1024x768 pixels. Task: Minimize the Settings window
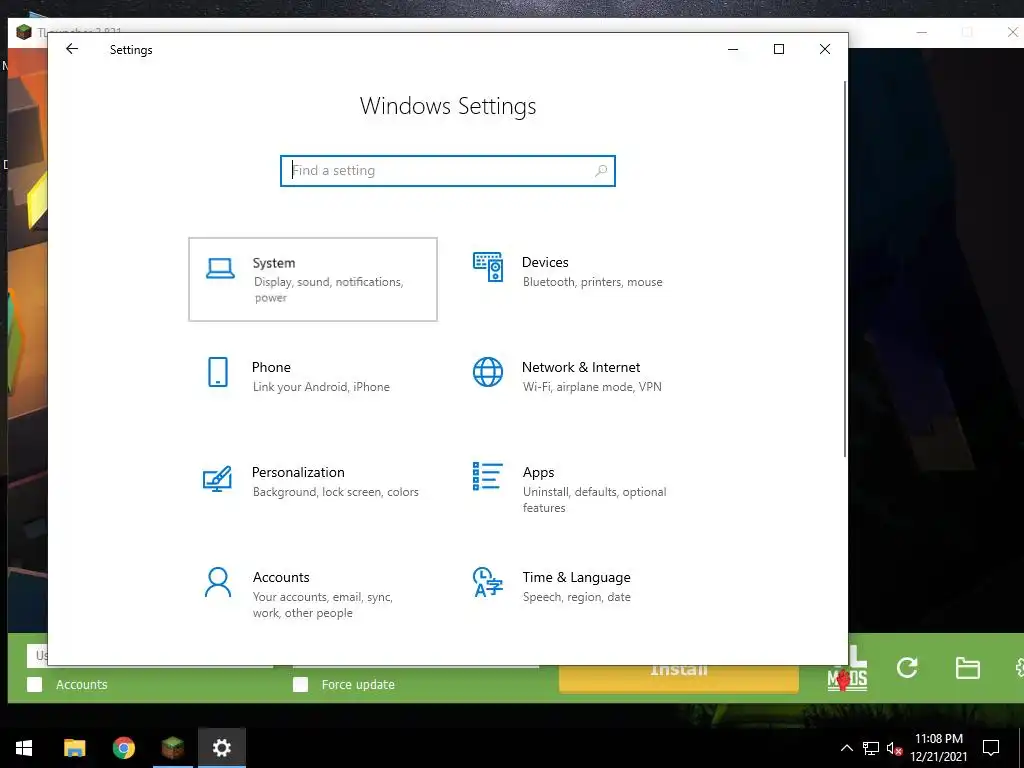click(733, 49)
